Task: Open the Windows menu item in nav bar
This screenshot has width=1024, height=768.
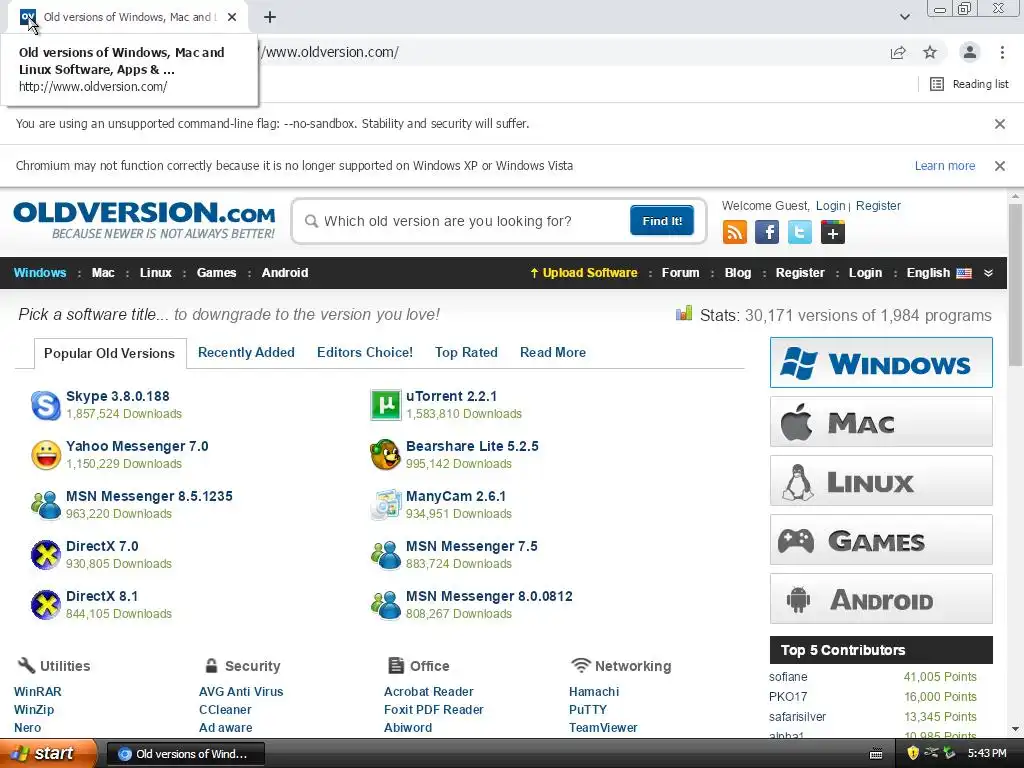Action: point(40,273)
